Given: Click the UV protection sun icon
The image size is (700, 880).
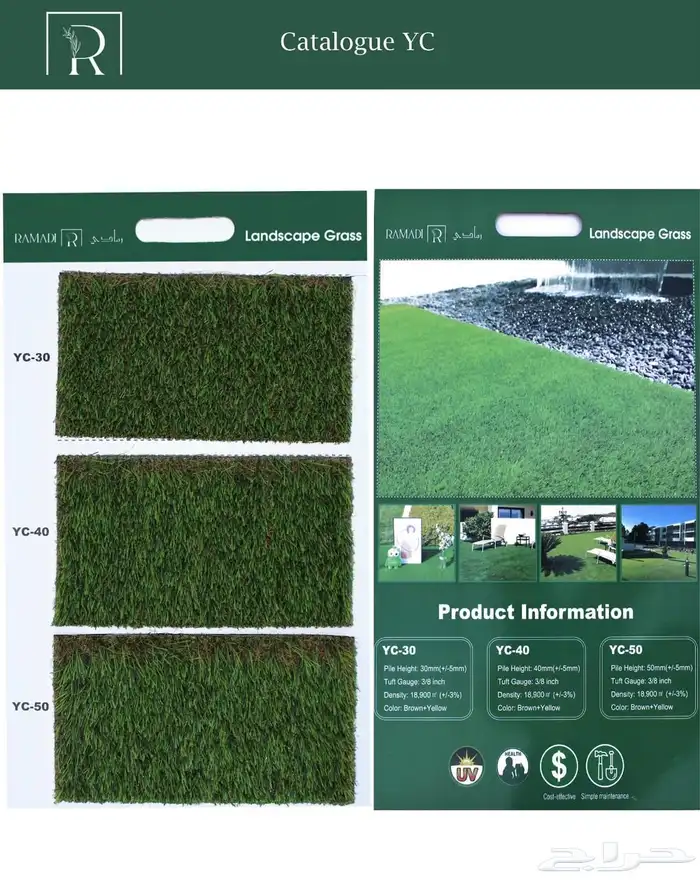Looking at the screenshot, I should coord(466,765).
